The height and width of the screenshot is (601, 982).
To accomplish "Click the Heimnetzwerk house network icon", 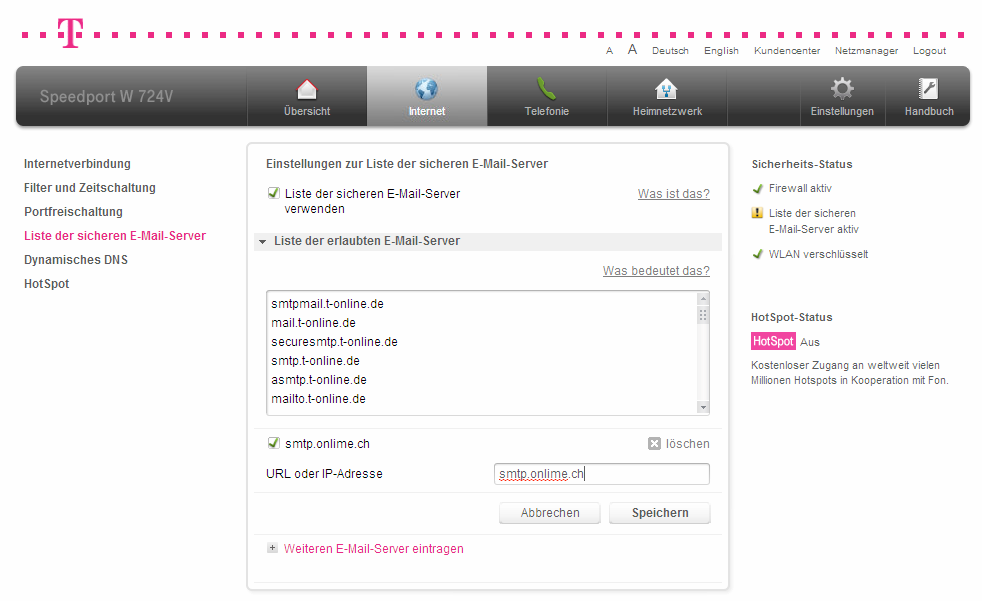I will [666, 90].
